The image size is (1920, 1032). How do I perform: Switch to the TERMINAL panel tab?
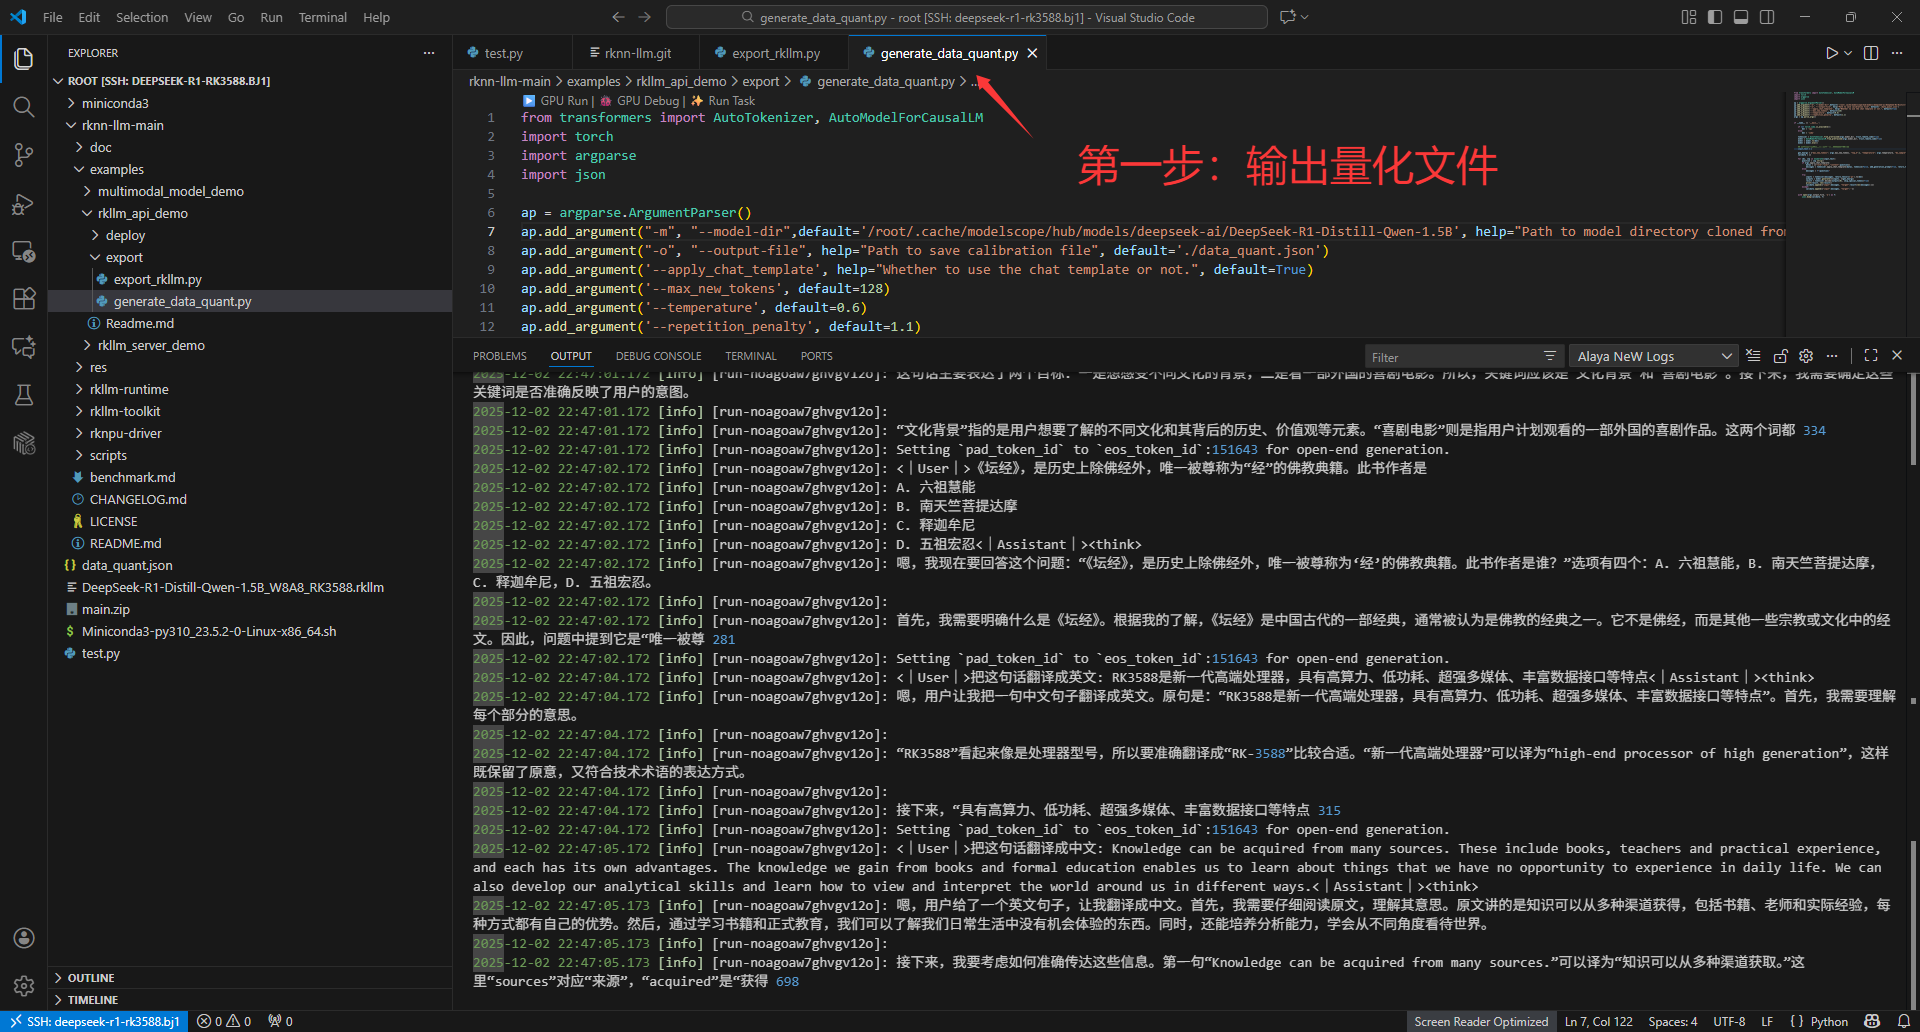750,356
